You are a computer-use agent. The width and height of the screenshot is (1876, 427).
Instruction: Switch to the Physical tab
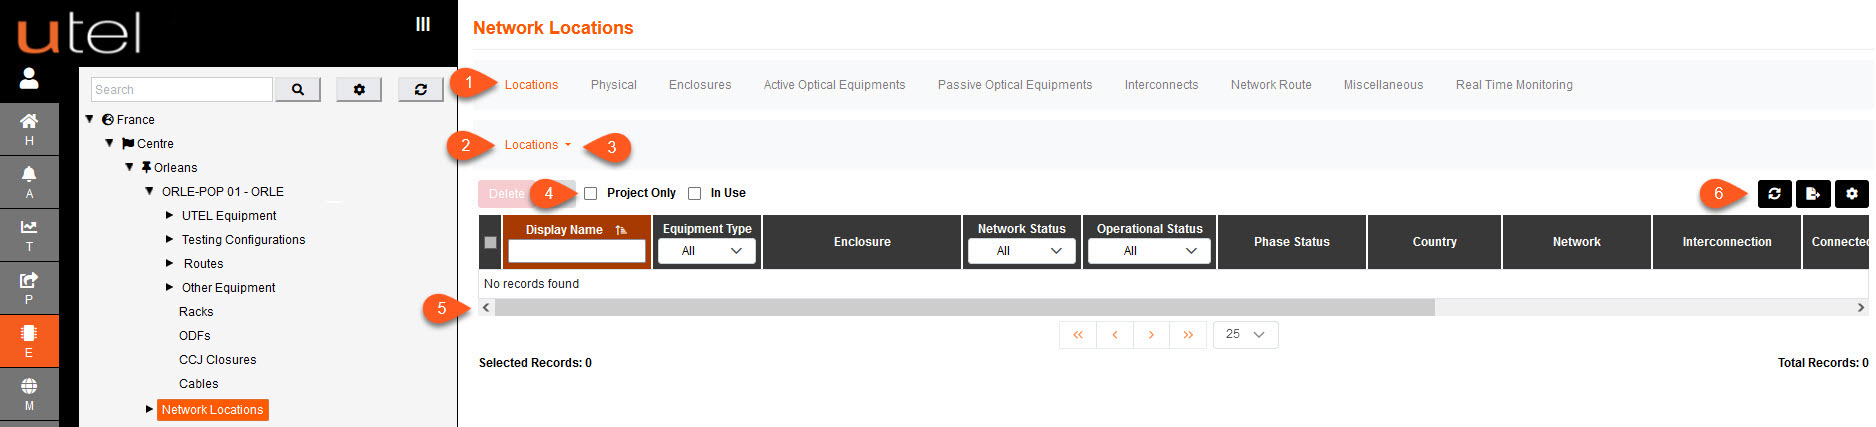(x=614, y=85)
